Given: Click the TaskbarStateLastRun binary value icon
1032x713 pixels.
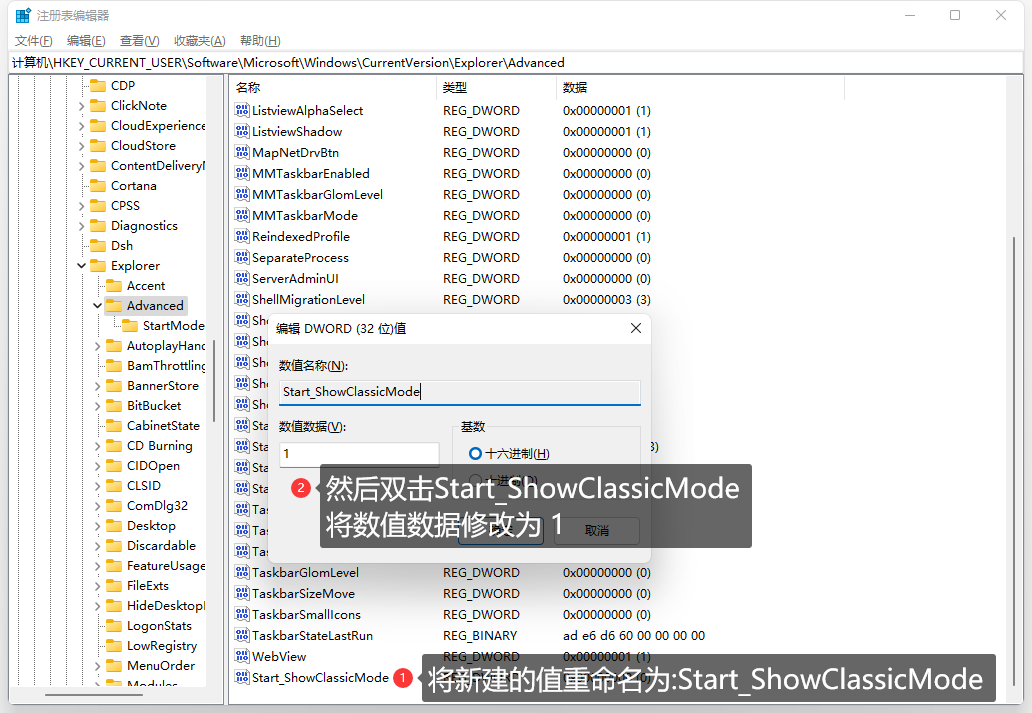Looking at the screenshot, I should (x=242, y=635).
